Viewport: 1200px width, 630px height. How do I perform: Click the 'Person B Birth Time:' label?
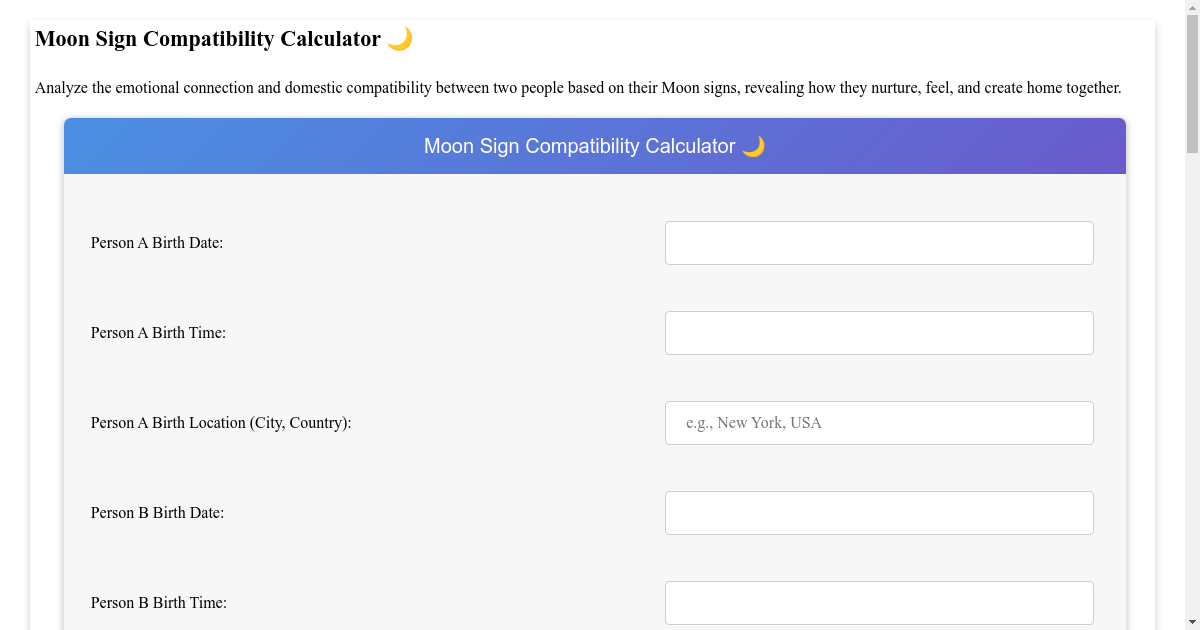[158, 602]
